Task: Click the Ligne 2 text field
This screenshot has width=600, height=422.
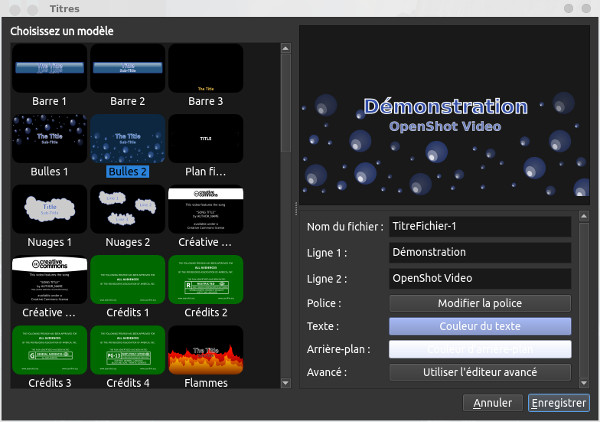Action: 479,277
